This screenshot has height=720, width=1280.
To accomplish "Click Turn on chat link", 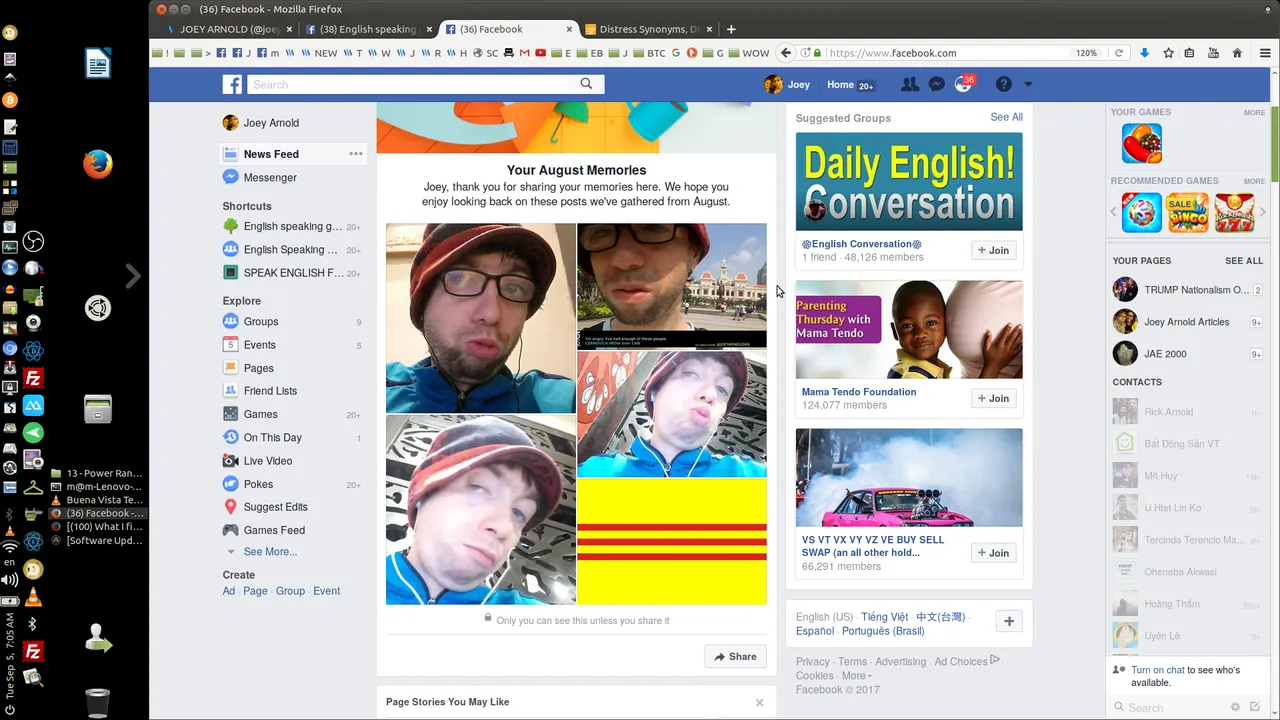I will pyautogui.click(x=1157, y=670).
